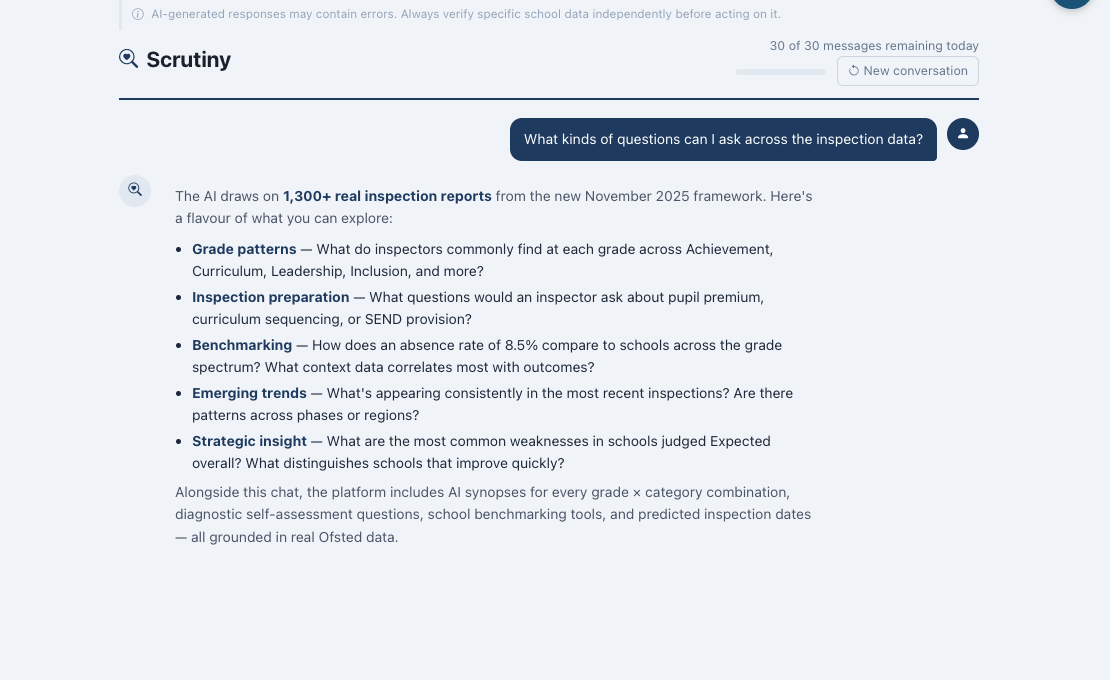
Task: Click the 'The AI draws on' intro sentence
Action: 493,207
